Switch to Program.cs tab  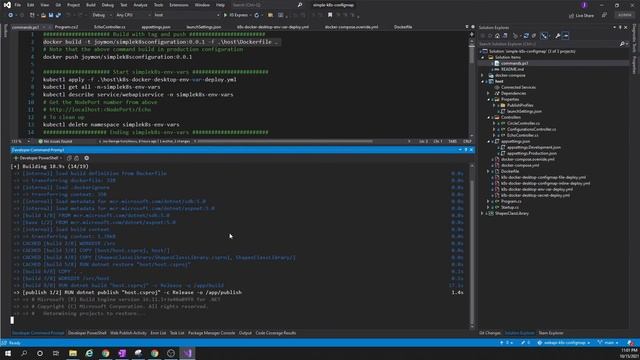click(x=66, y=27)
